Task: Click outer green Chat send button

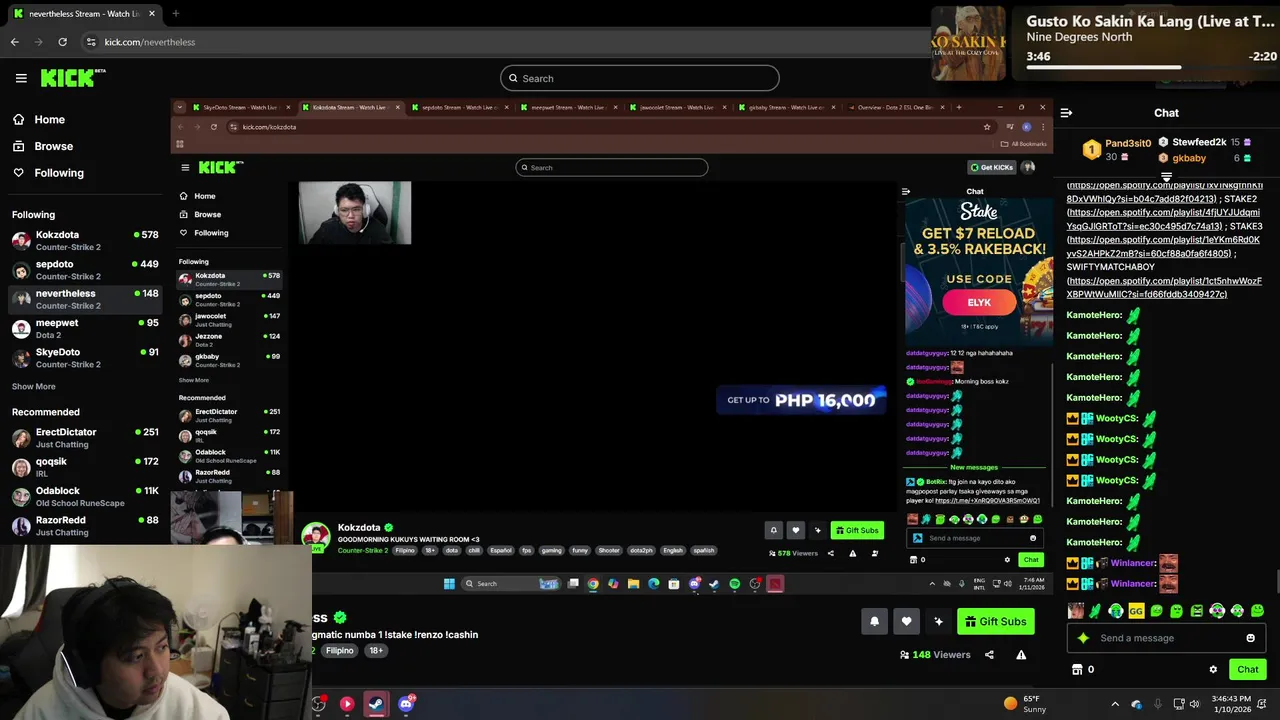Action: pos(1247,669)
